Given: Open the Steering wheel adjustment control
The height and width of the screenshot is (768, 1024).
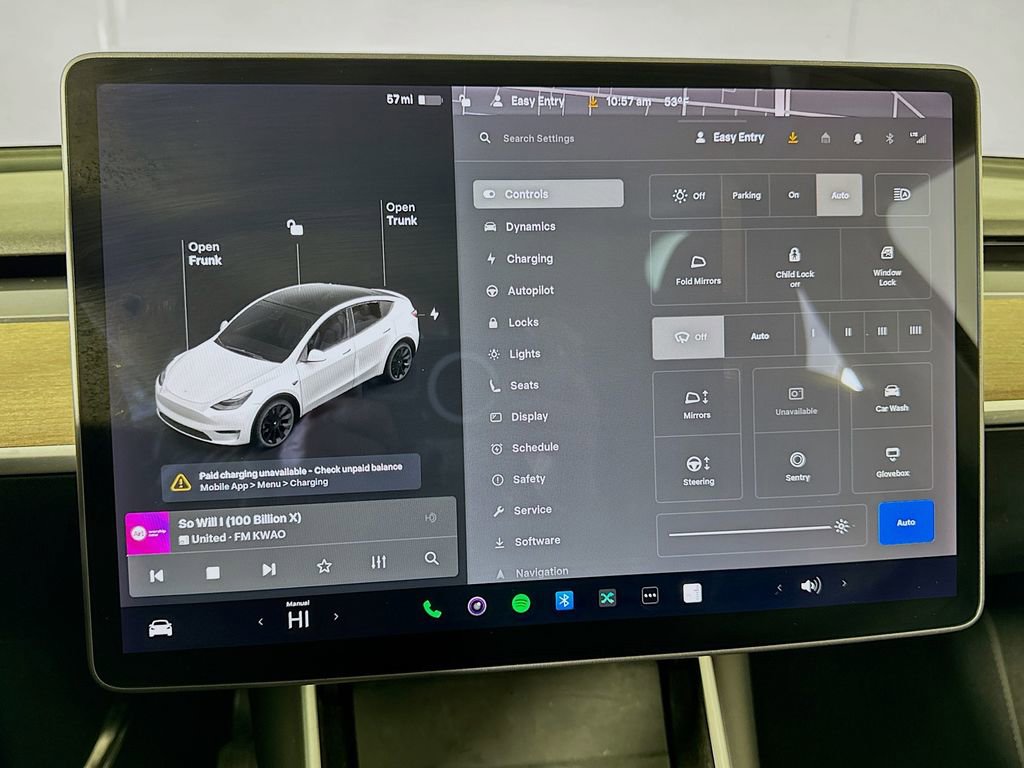Looking at the screenshot, I should coord(697,464).
